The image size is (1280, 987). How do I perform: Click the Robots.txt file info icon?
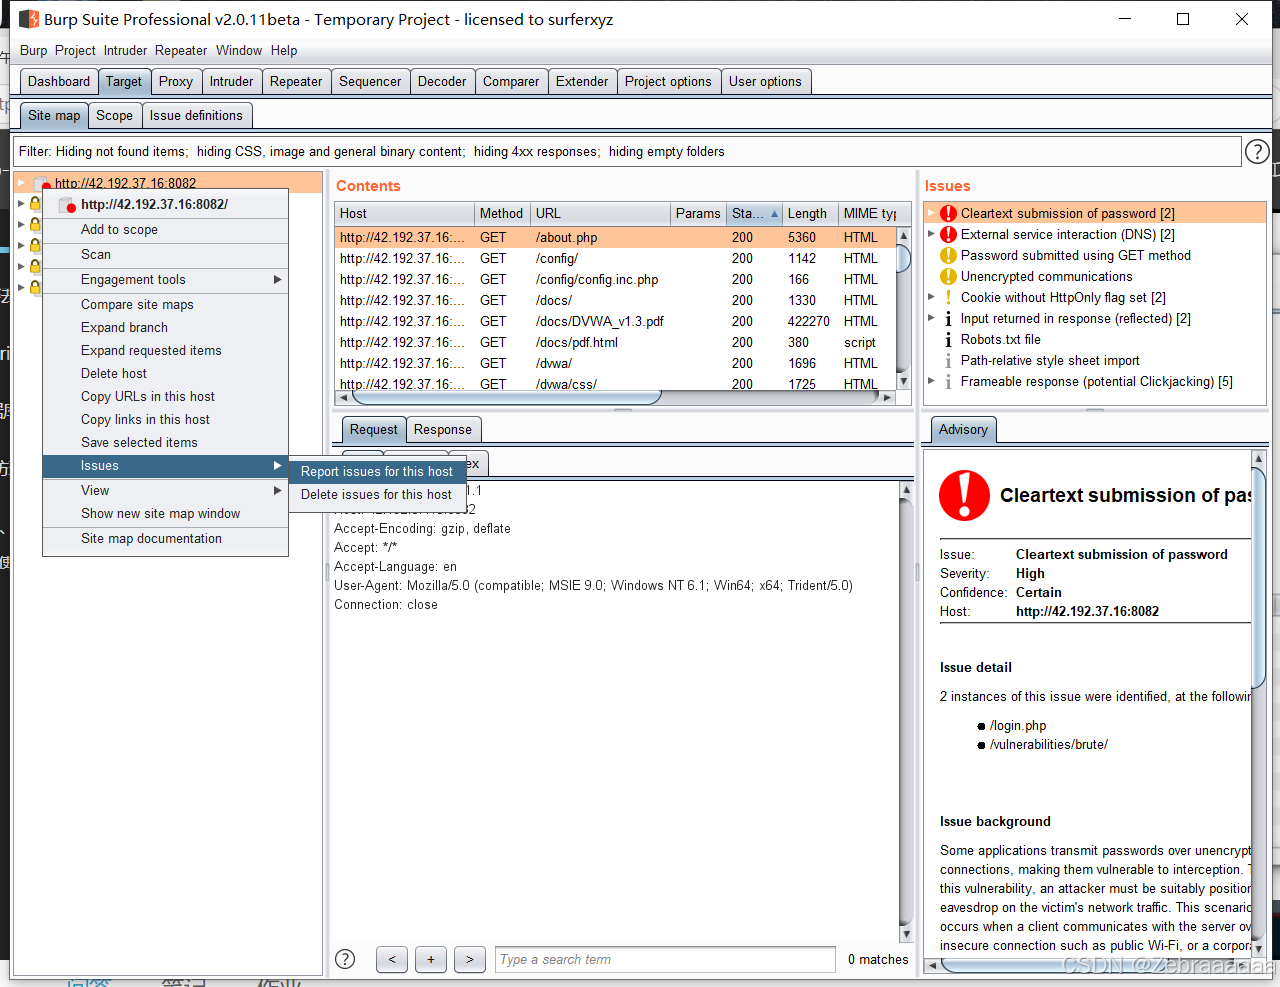[948, 339]
